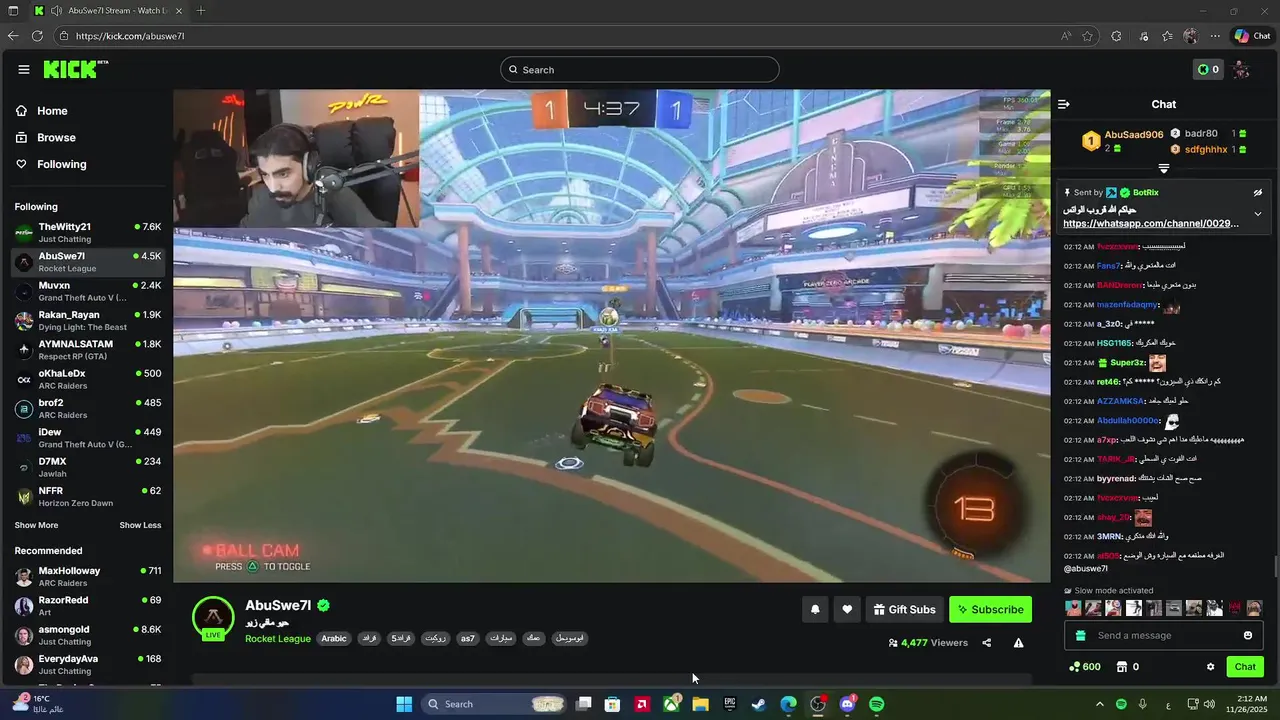Follow heart button for AbuSwe7l
Viewport: 1280px width, 720px height.
coord(847,609)
